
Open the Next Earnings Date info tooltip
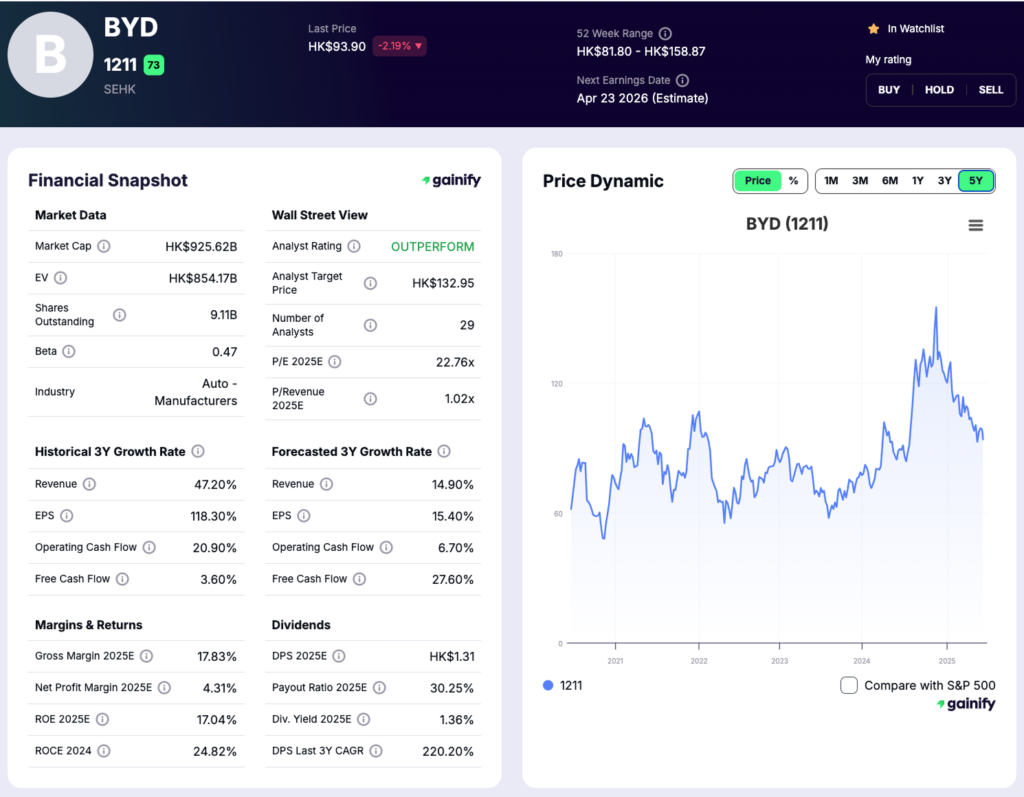tap(685, 80)
